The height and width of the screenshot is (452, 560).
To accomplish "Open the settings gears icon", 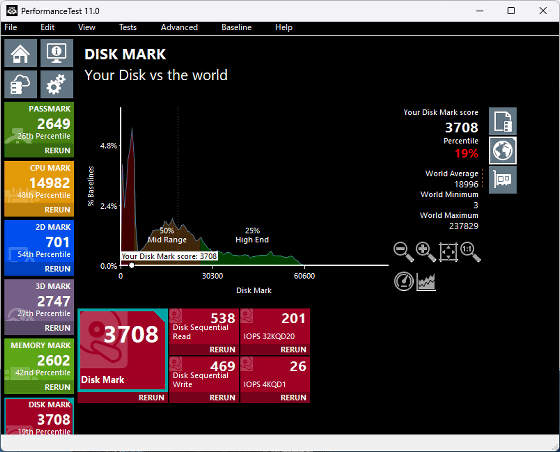I will click(x=56, y=84).
